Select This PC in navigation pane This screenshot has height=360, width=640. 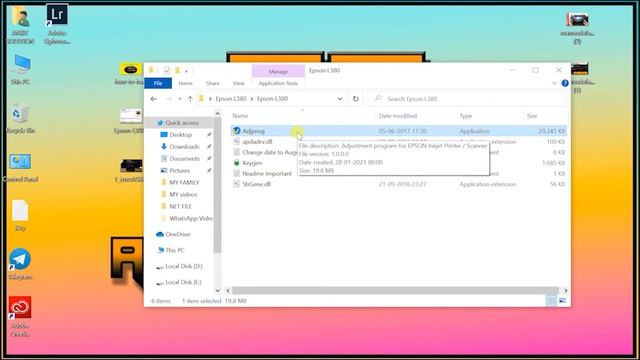[175, 250]
